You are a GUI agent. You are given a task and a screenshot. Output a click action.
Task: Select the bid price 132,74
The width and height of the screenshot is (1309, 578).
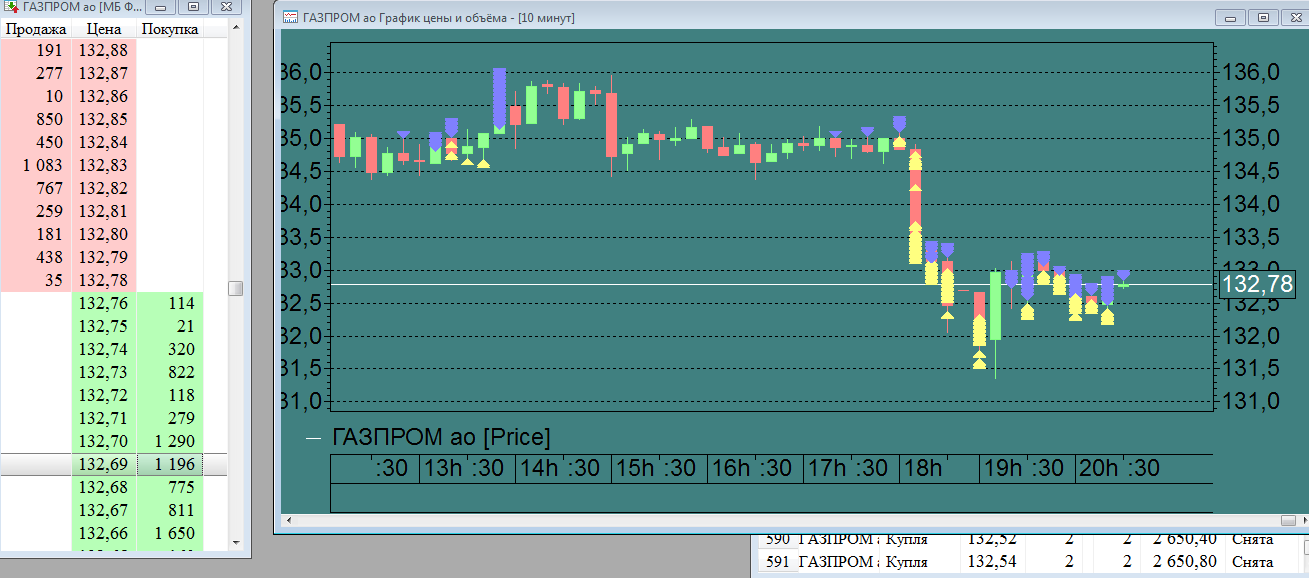tap(103, 349)
